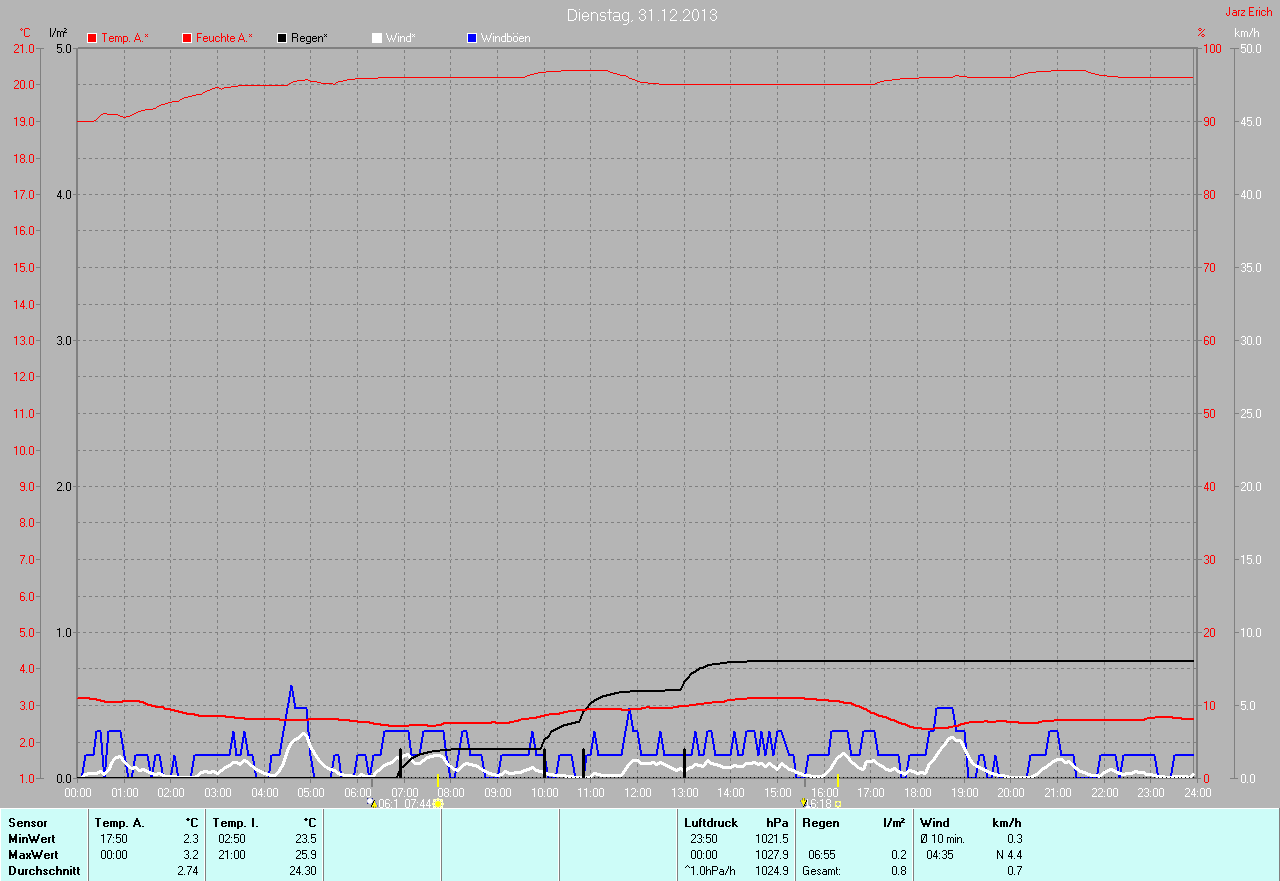Click the 24:00 label on the time axis
Viewport: 1280px width, 881px height.
coord(1197,793)
